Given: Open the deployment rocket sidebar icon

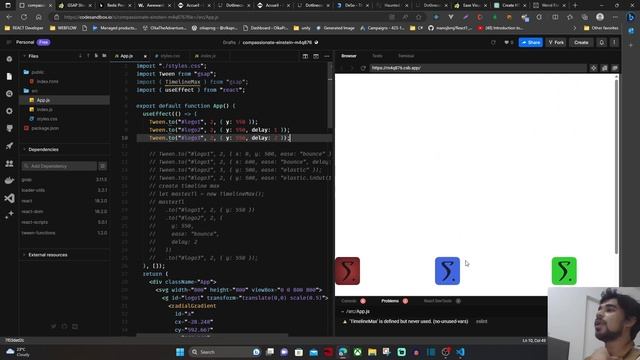Looking at the screenshot, I should point(9,146).
